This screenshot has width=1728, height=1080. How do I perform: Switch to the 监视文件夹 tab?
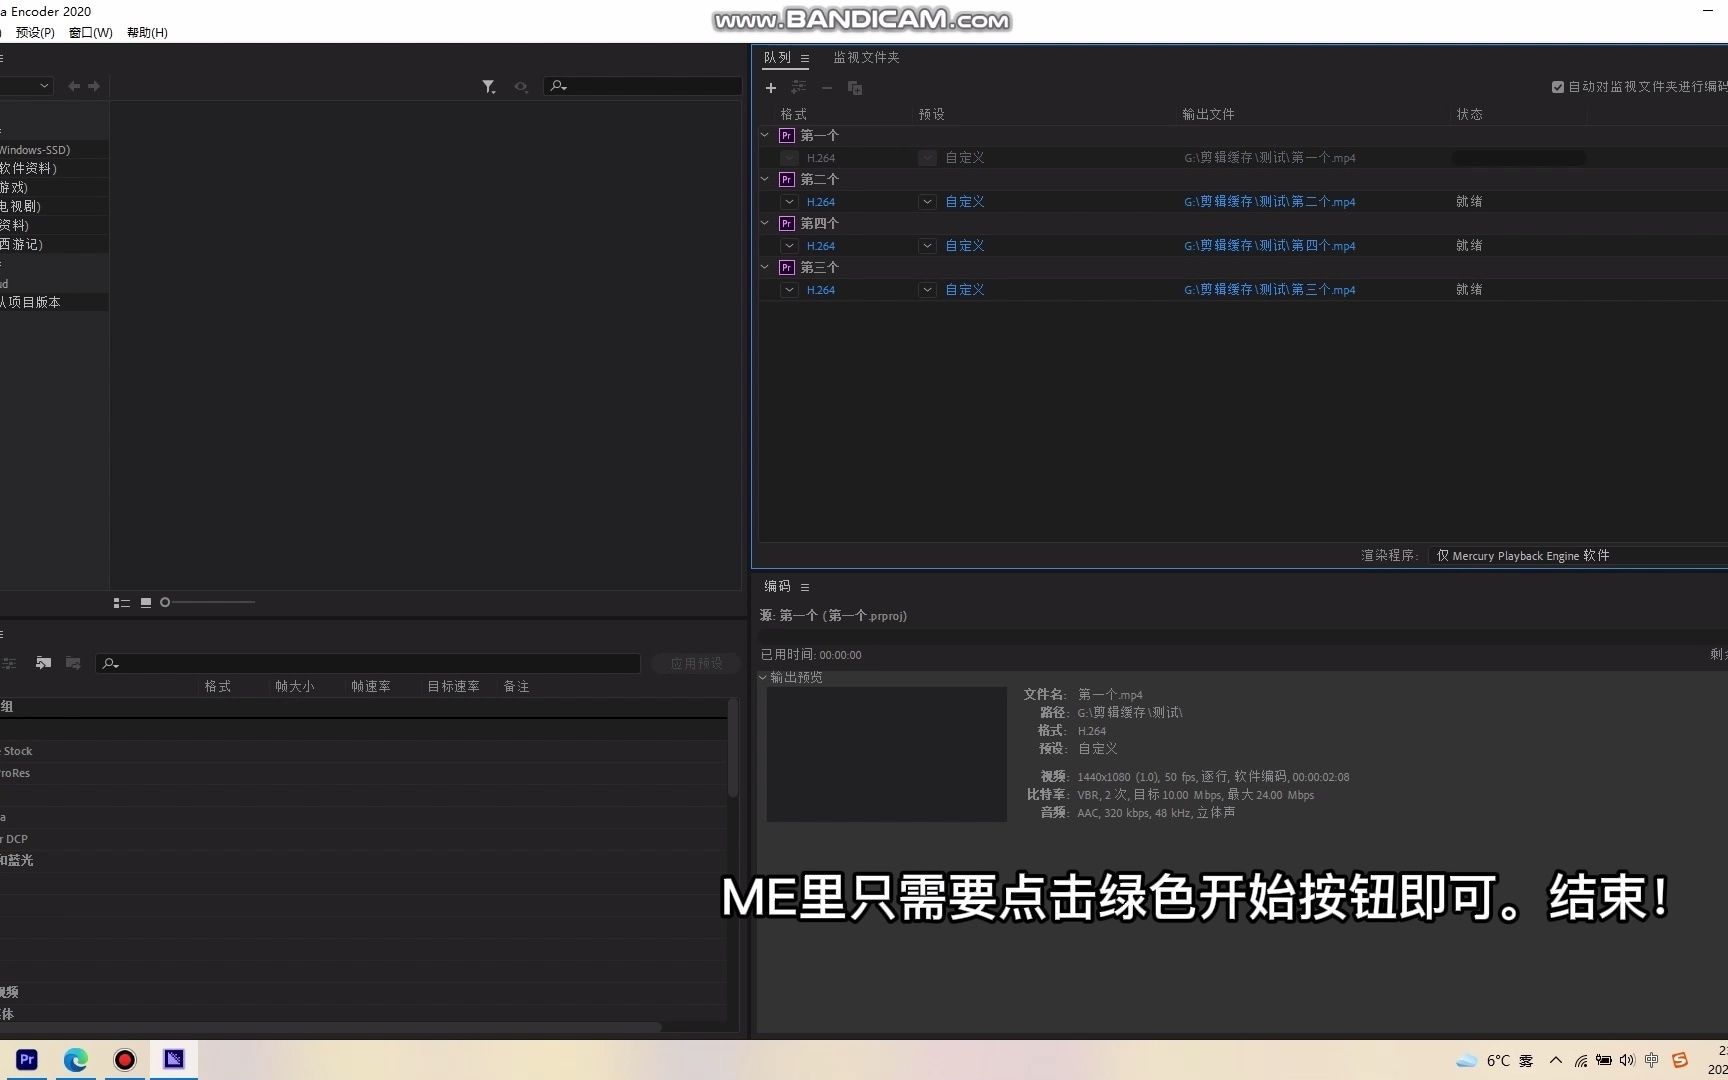(867, 58)
